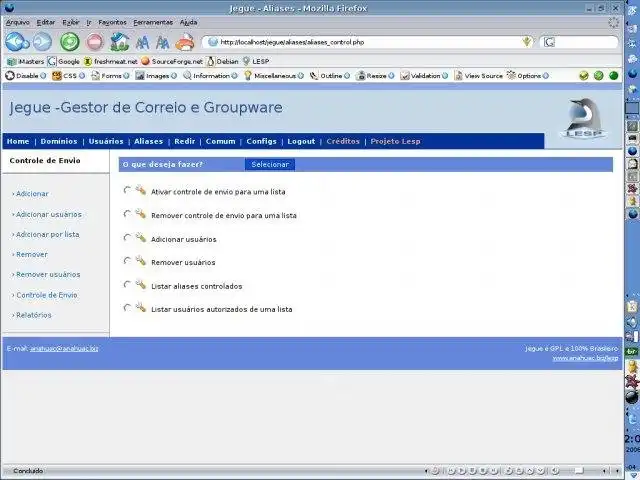The image size is (640, 480).
Task: Open the CSS developer toolbar dropdown
Action: 69,76
